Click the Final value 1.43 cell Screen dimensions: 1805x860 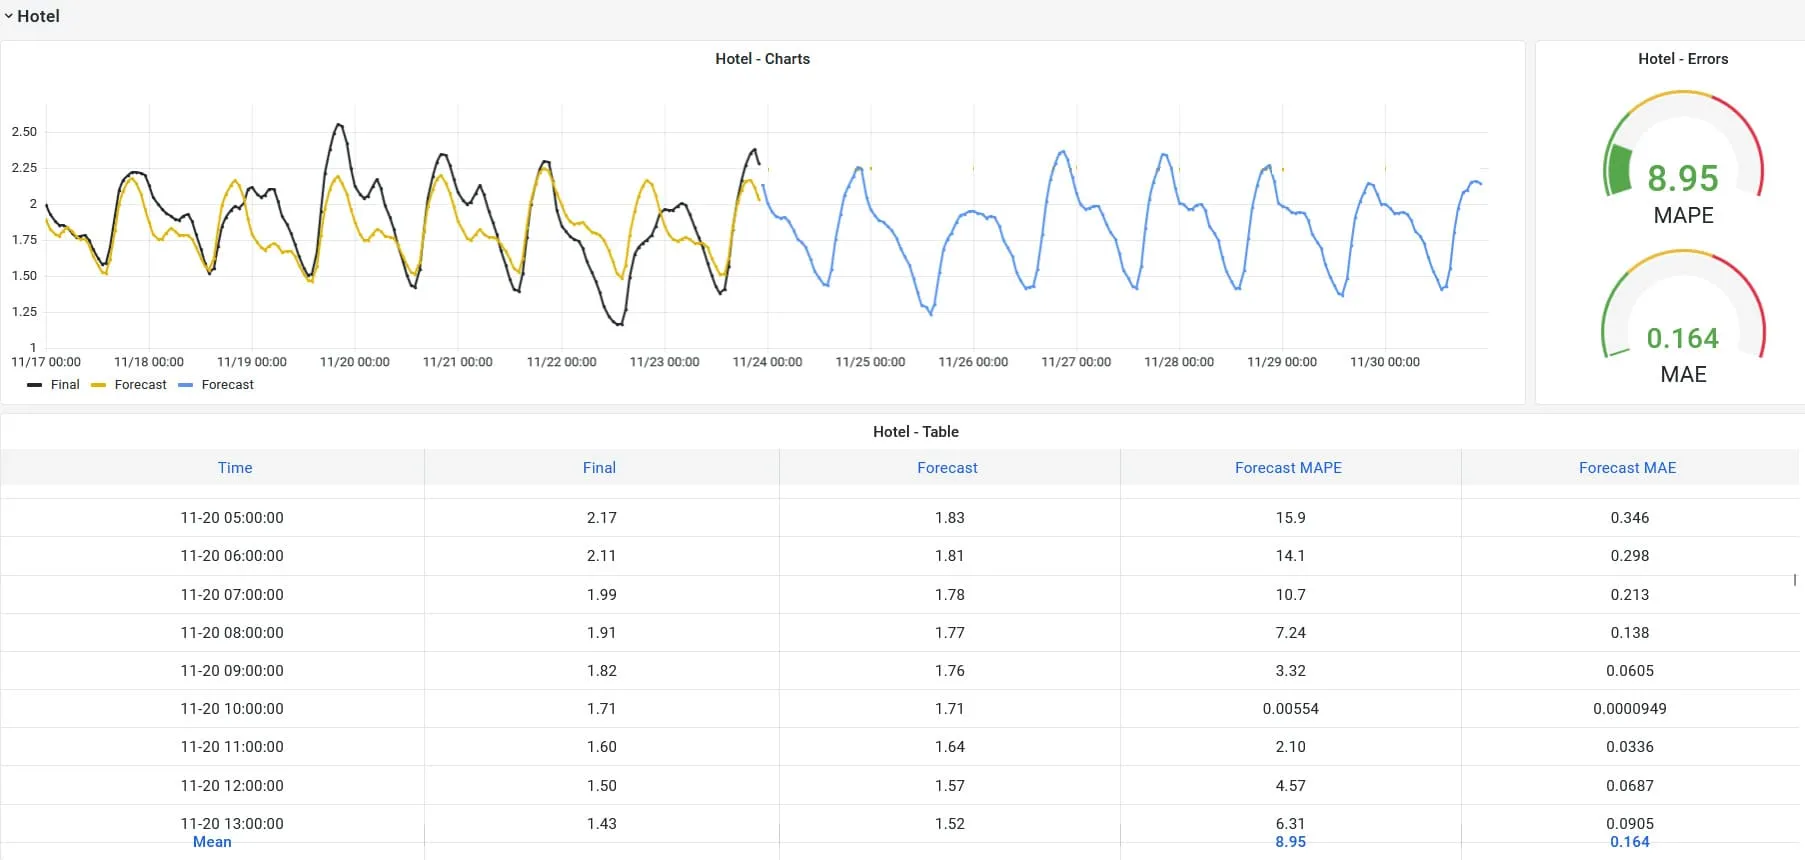(602, 824)
